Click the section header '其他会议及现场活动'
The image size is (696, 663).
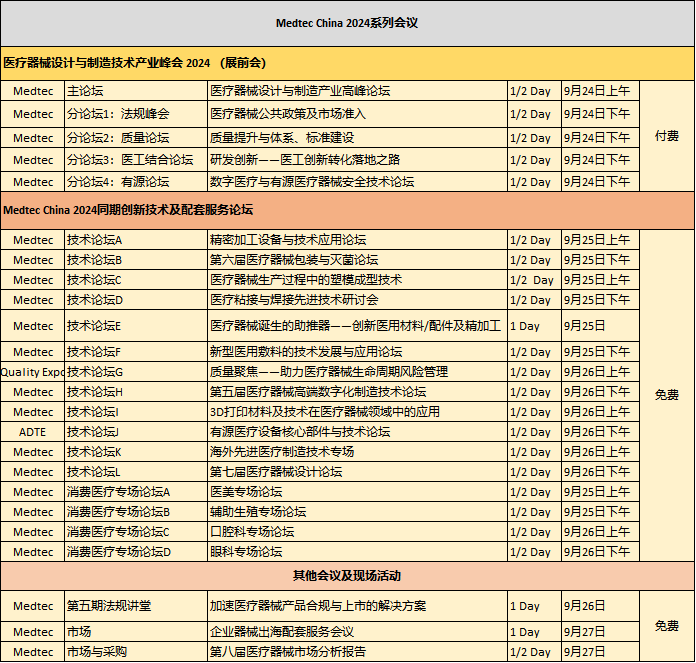click(x=347, y=576)
